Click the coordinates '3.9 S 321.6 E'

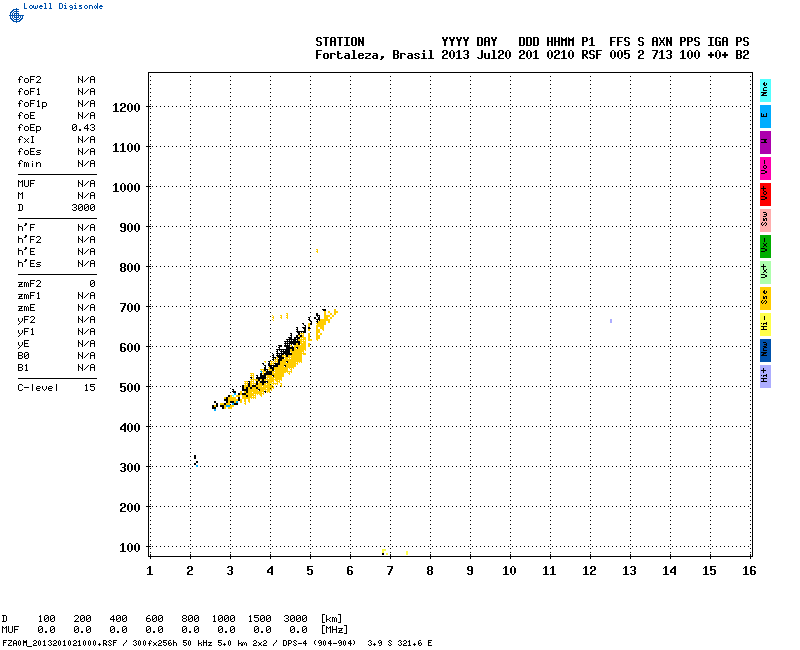click(400, 643)
